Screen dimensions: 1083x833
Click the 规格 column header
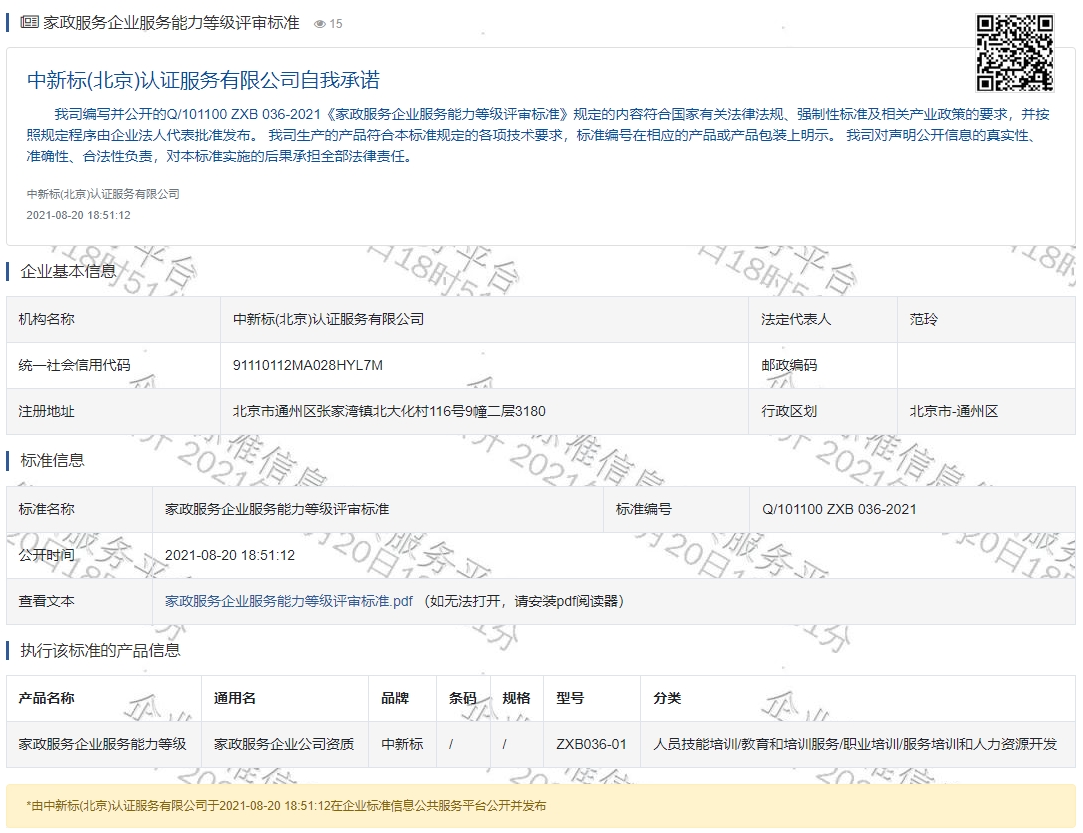point(517,698)
